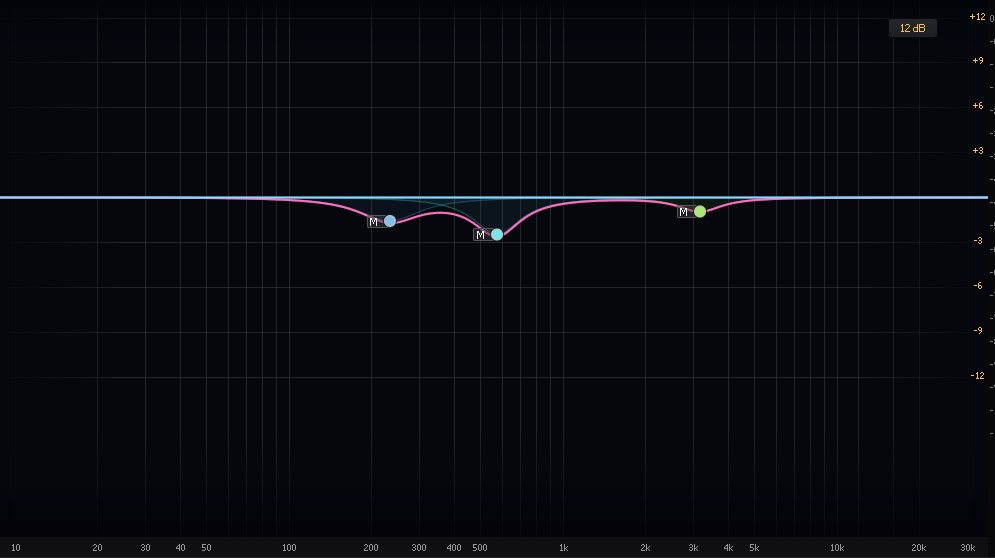995x558 pixels.
Task: Click the 30k frequency axis label
Action: coord(968,548)
